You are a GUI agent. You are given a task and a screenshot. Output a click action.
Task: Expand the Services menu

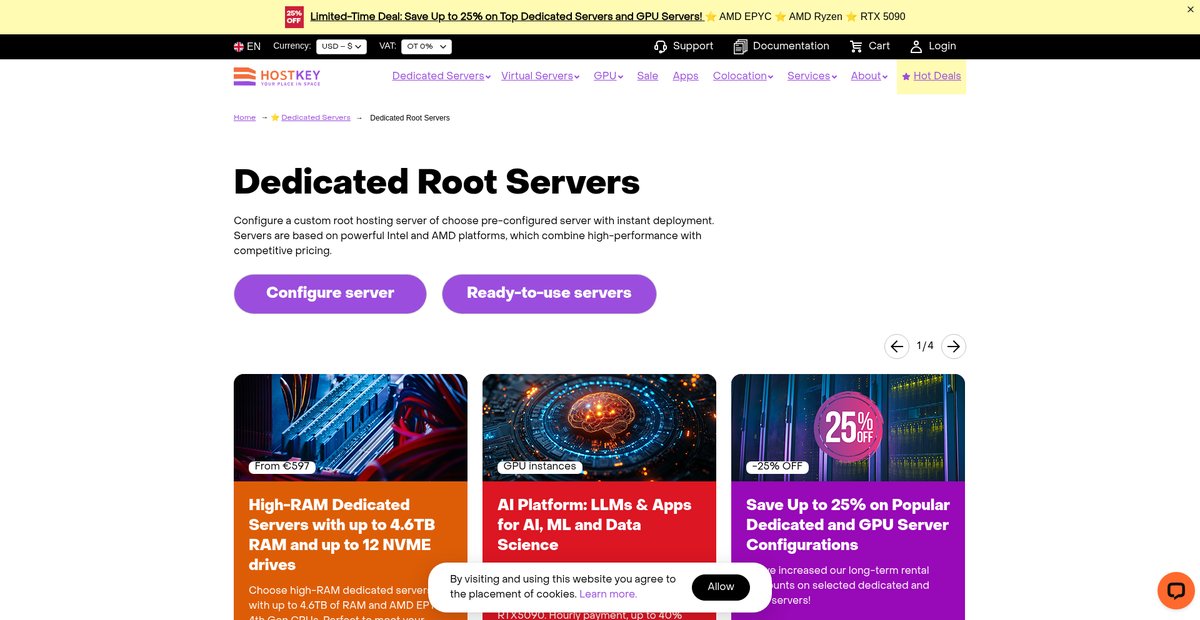[812, 76]
